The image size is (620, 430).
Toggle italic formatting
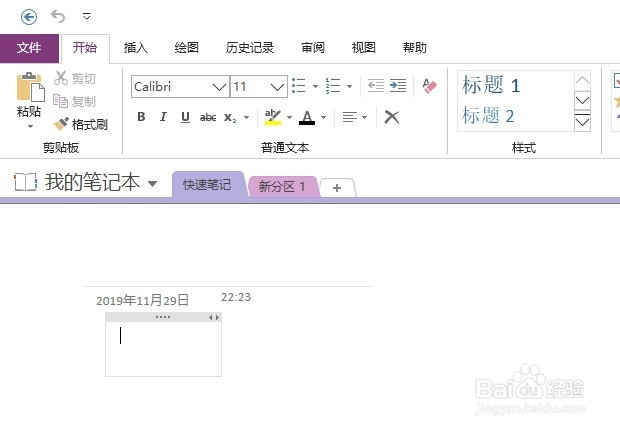(163, 117)
